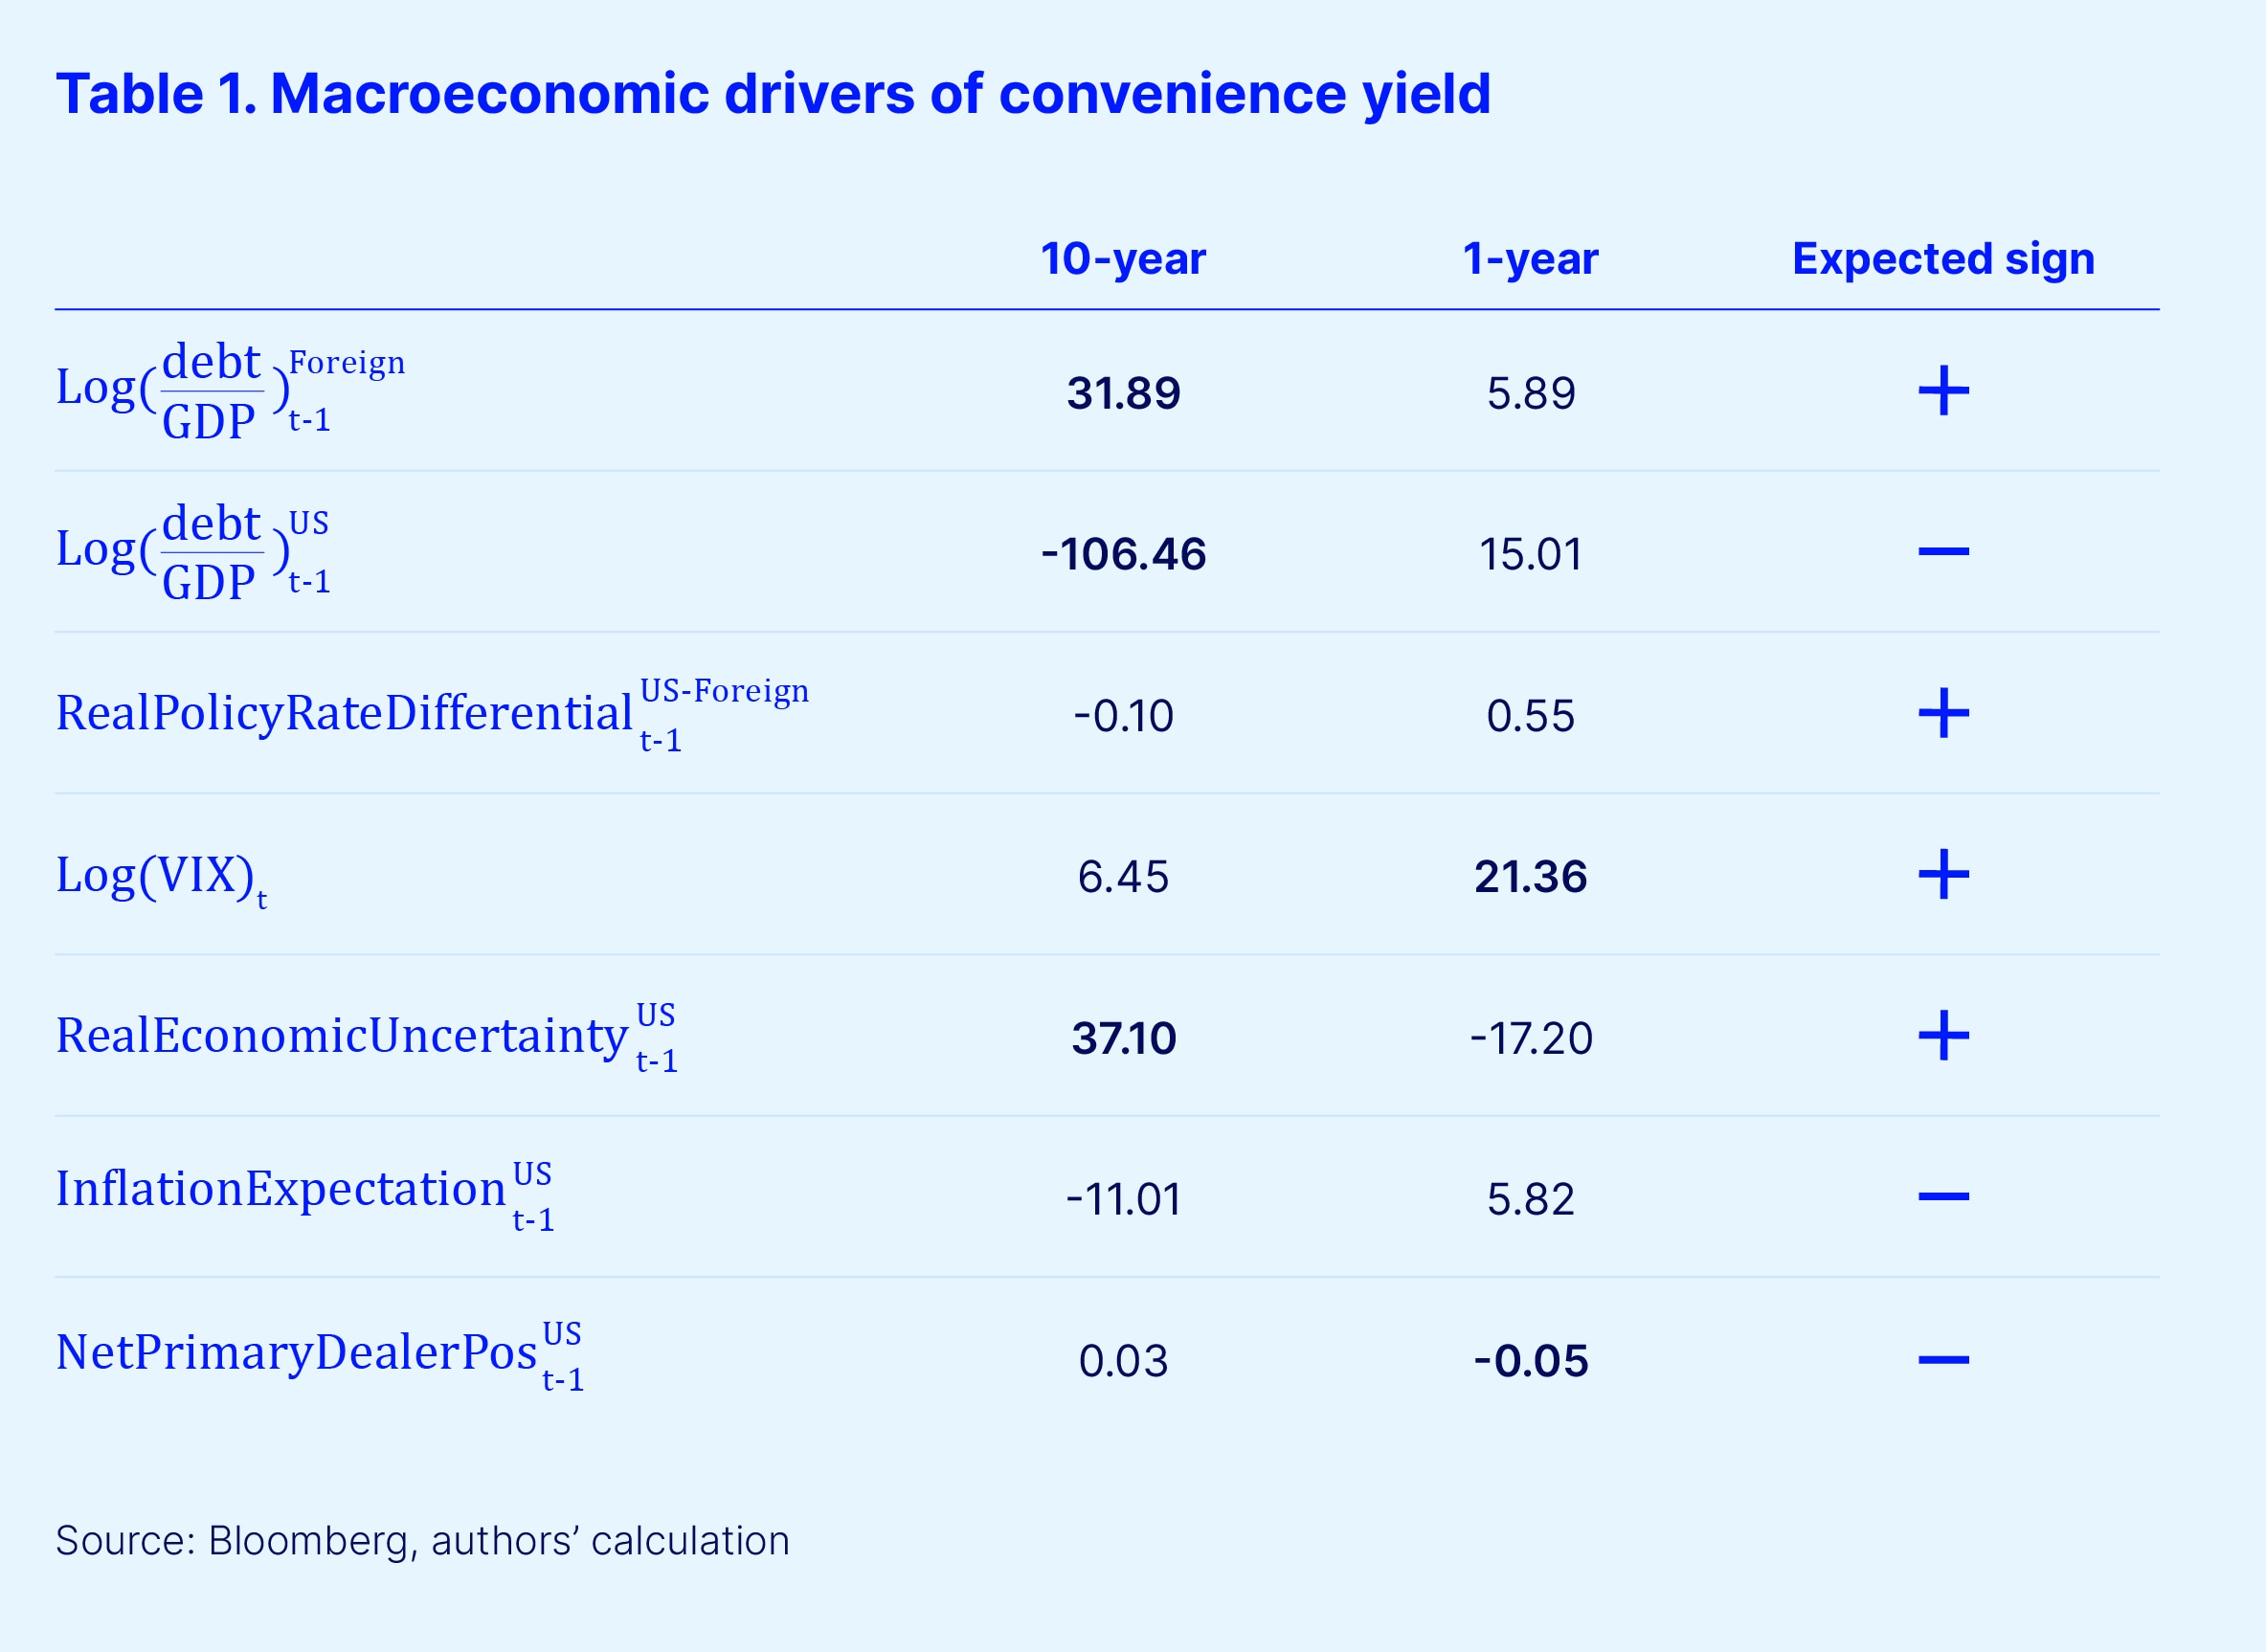
Task: Click the plus sign in the Log(VIX) row
Action: (1943, 875)
